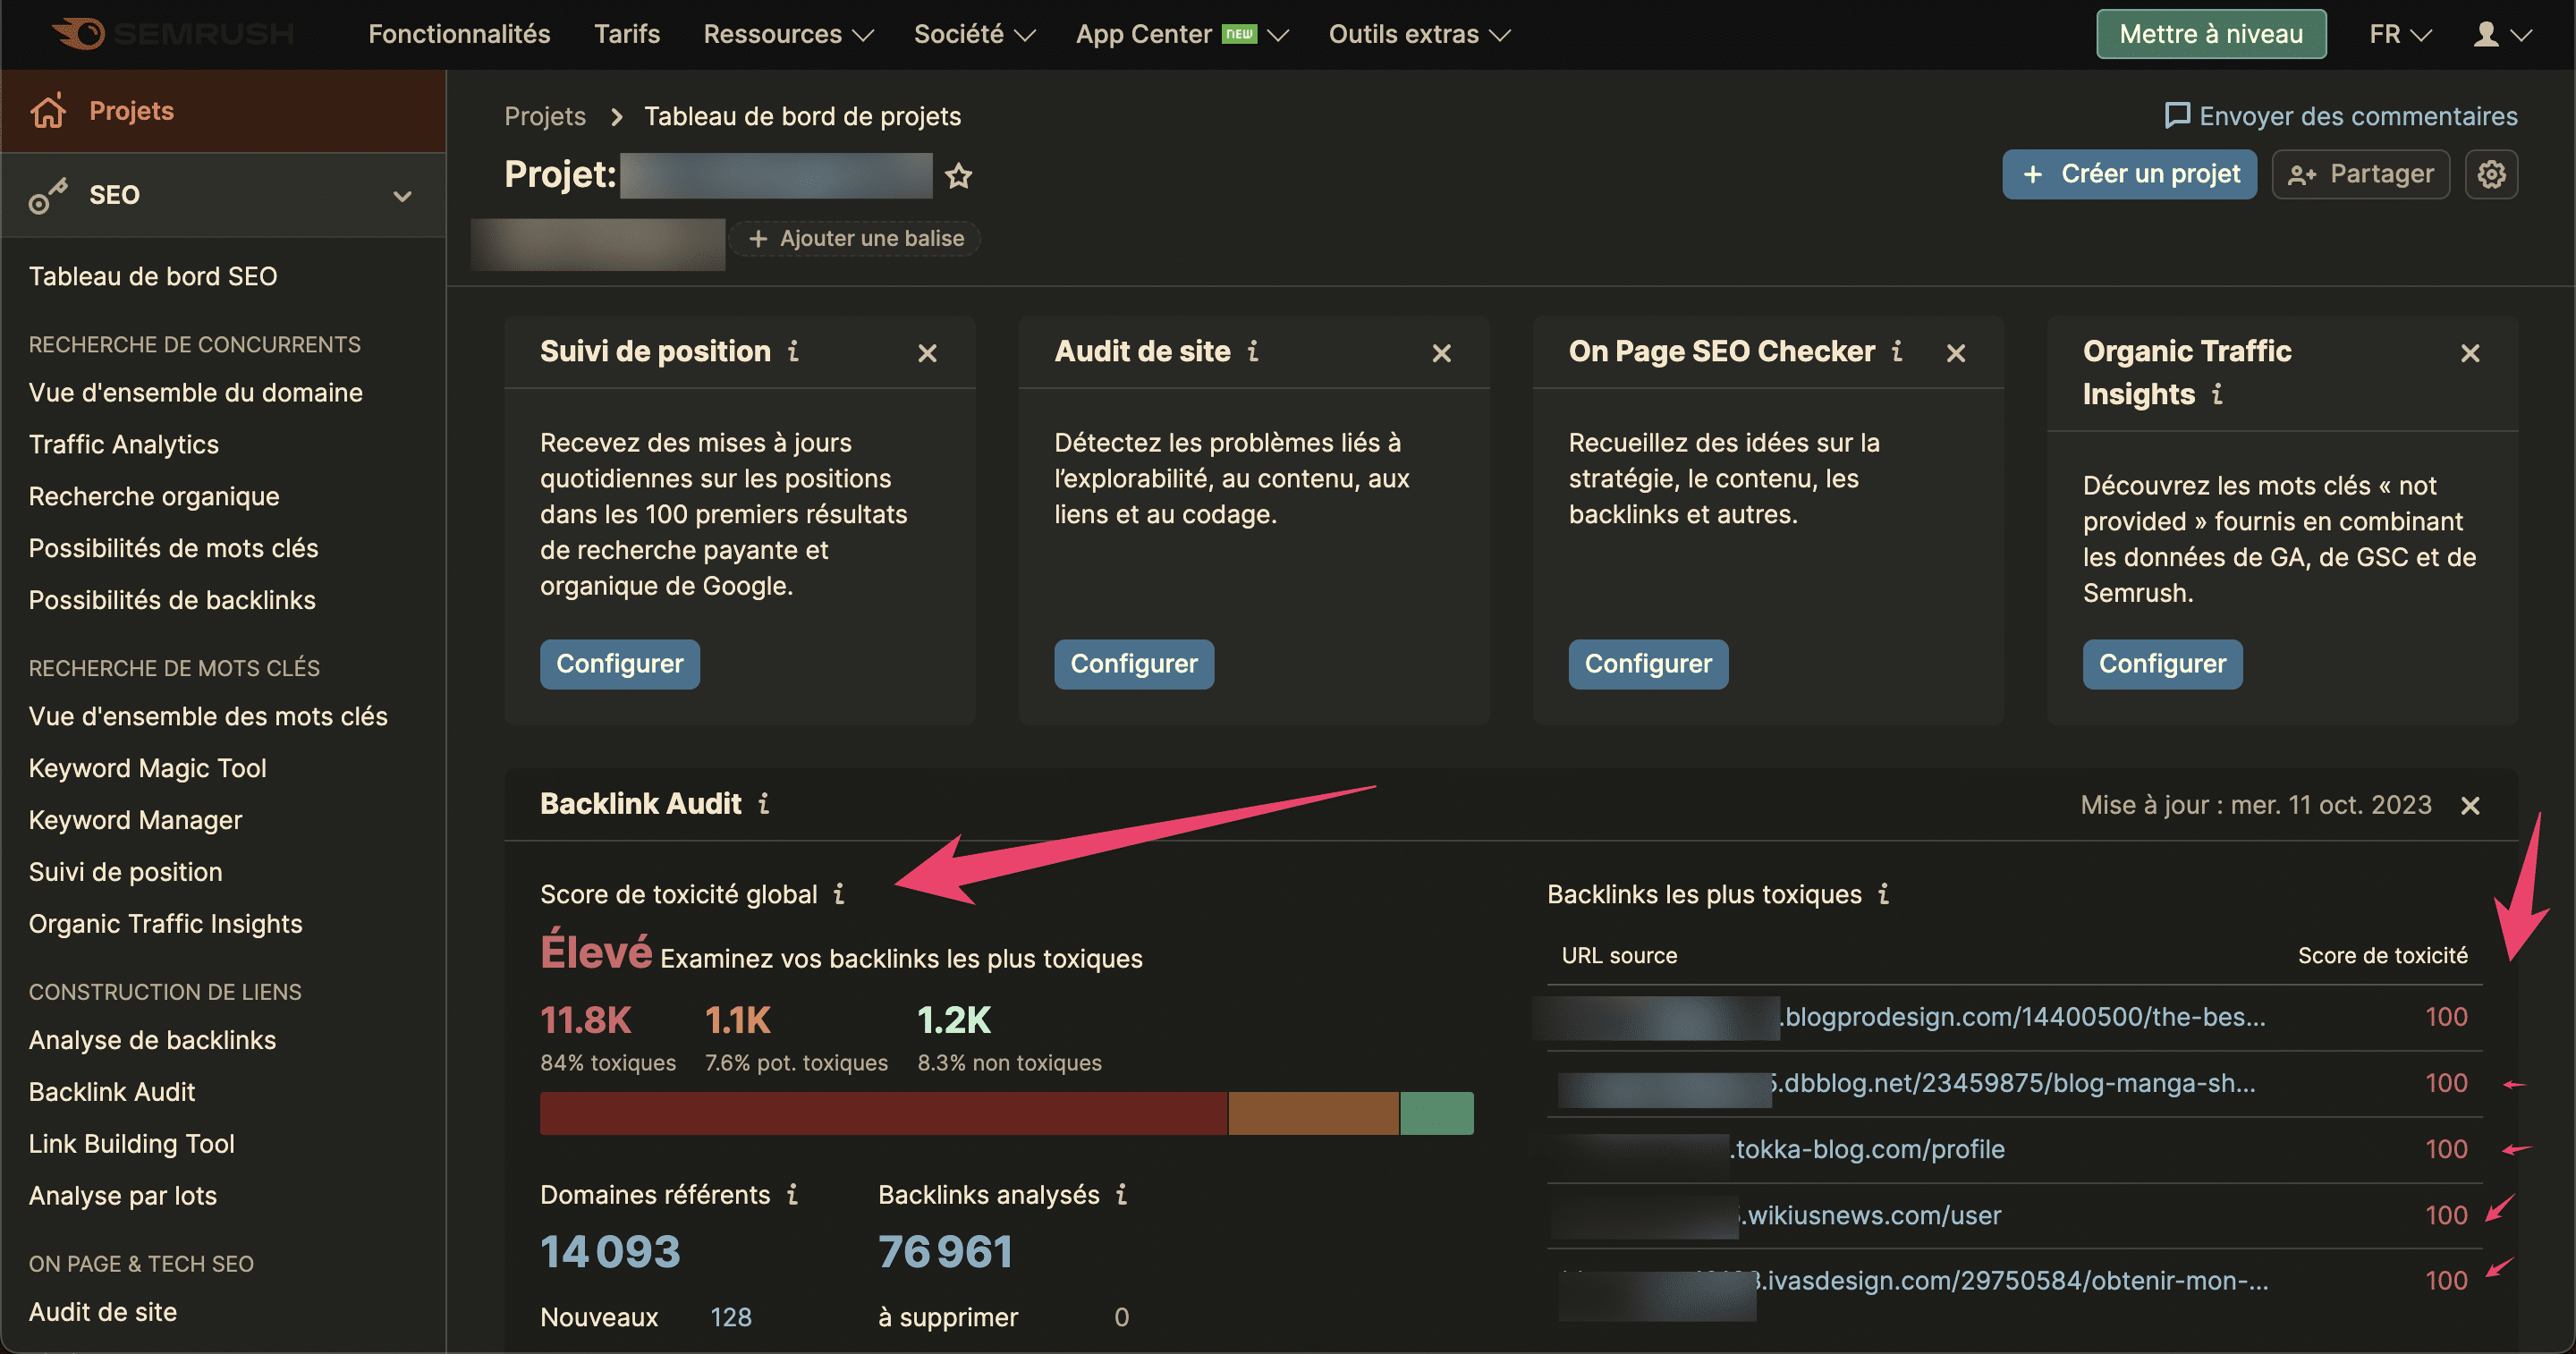The width and height of the screenshot is (2576, 1354).
Task: Open info icon next to Organic Traffic Insights
Action: (x=2217, y=394)
